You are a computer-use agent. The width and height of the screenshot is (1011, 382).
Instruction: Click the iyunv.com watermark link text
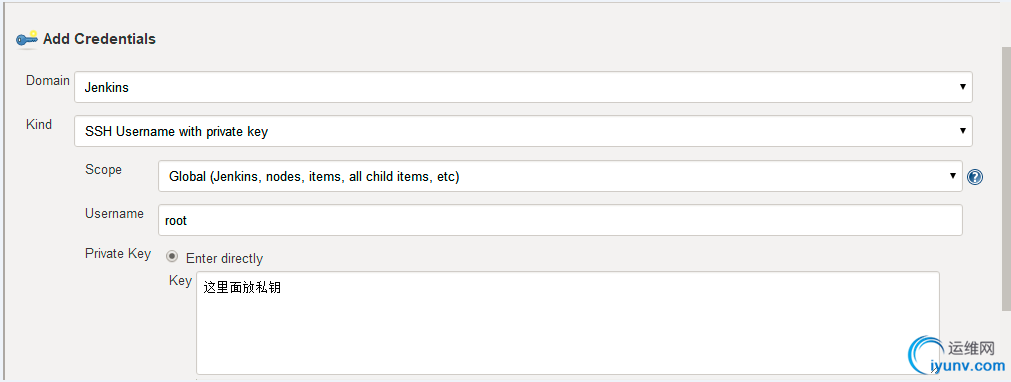click(x=968, y=367)
